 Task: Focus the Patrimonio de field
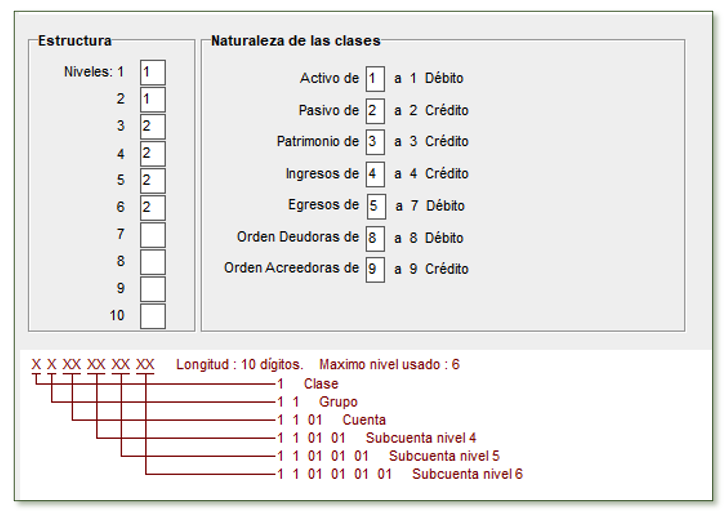(375, 142)
